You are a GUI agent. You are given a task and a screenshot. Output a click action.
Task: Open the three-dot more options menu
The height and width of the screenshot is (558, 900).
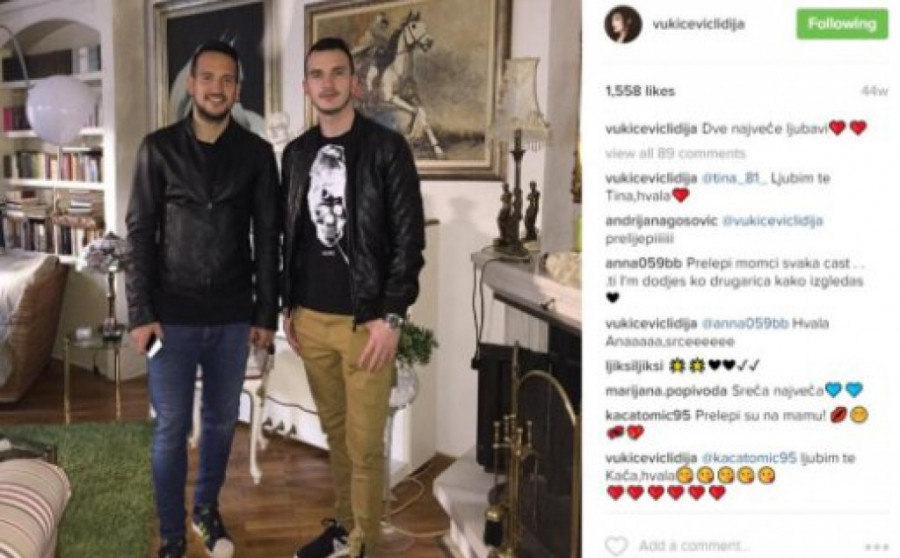tap(876, 547)
